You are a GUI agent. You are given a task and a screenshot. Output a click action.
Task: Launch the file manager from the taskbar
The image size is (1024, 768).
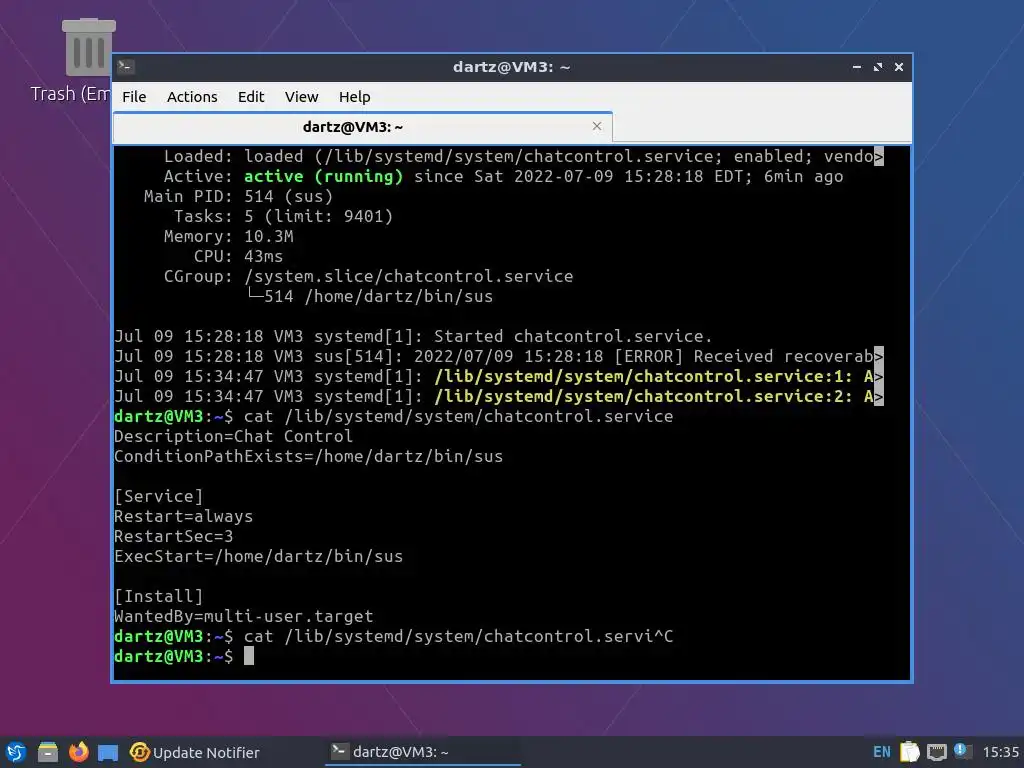tap(47, 752)
